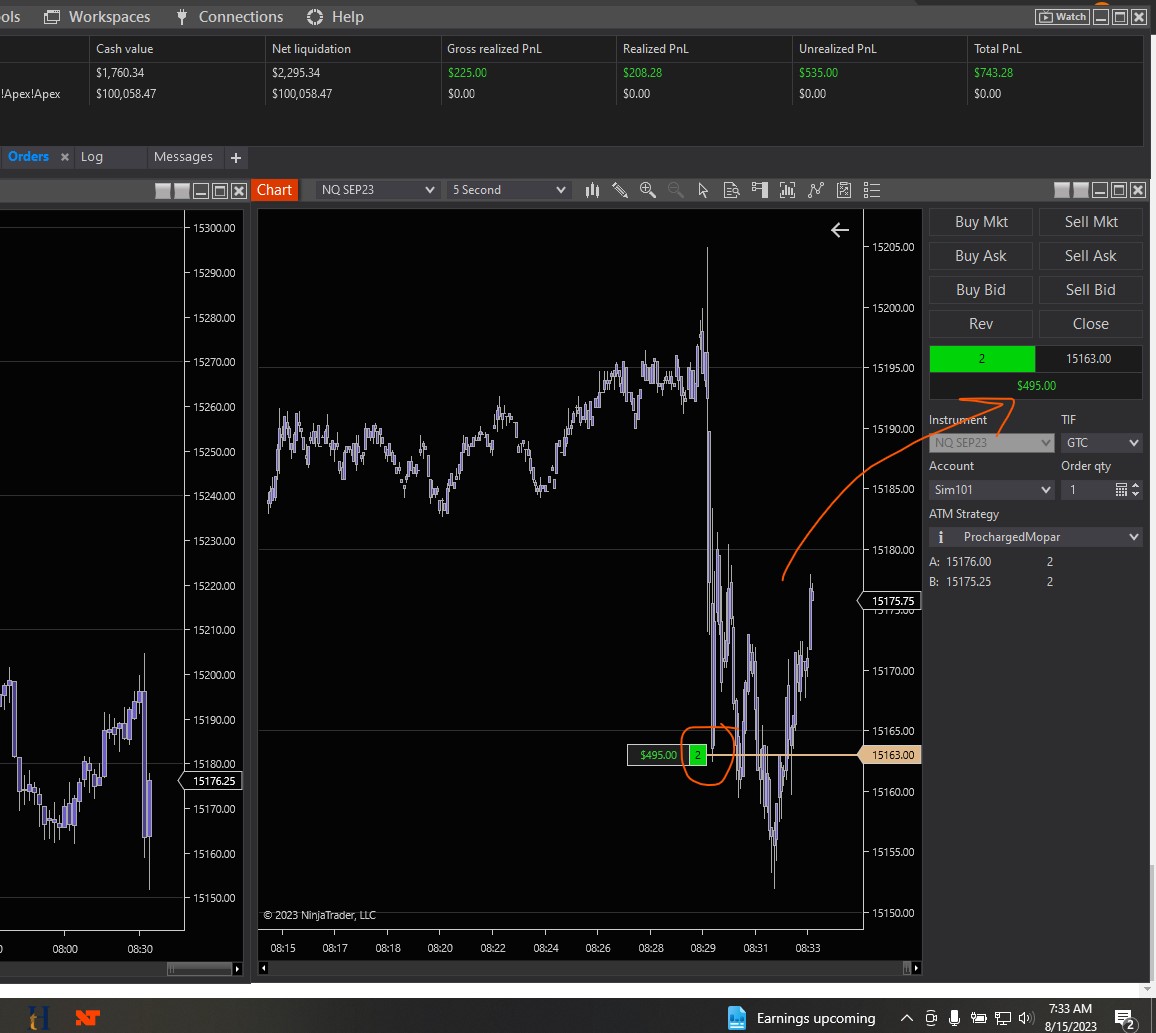Open the chart Properties list icon

(x=871, y=190)
